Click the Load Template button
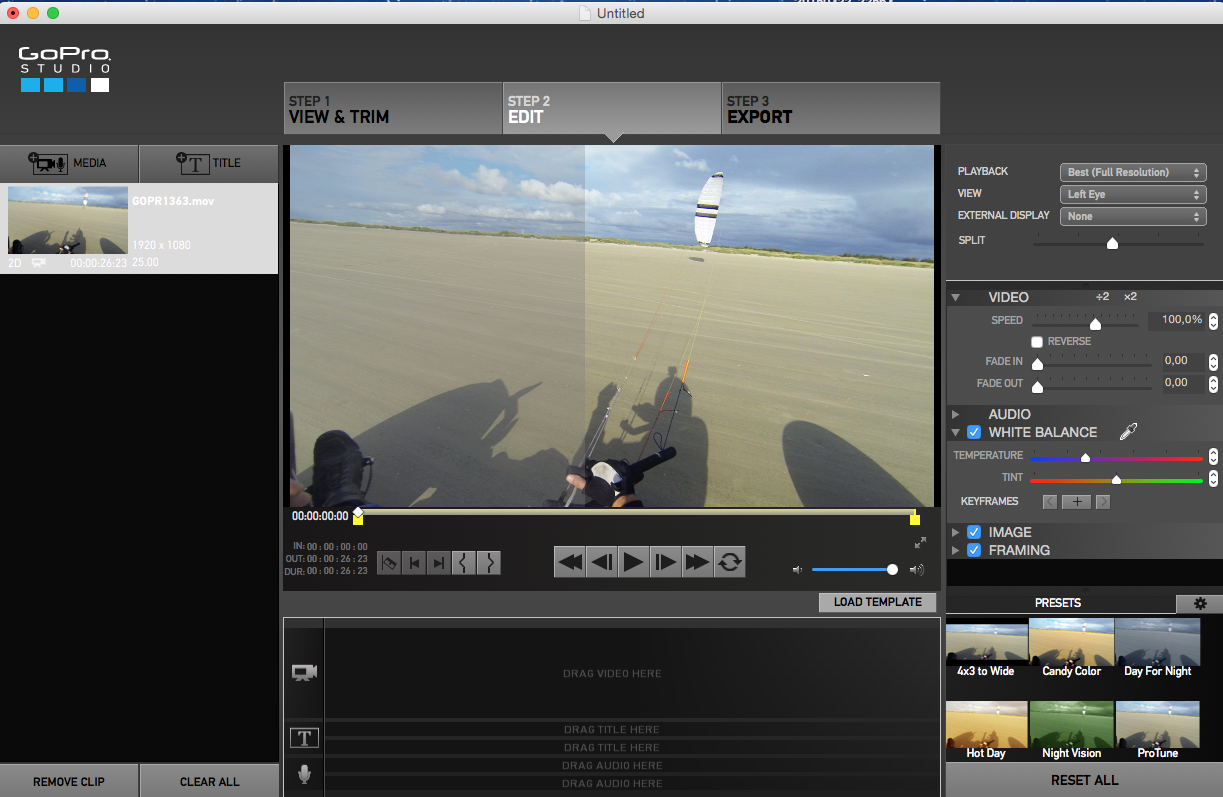 [877, 602]
